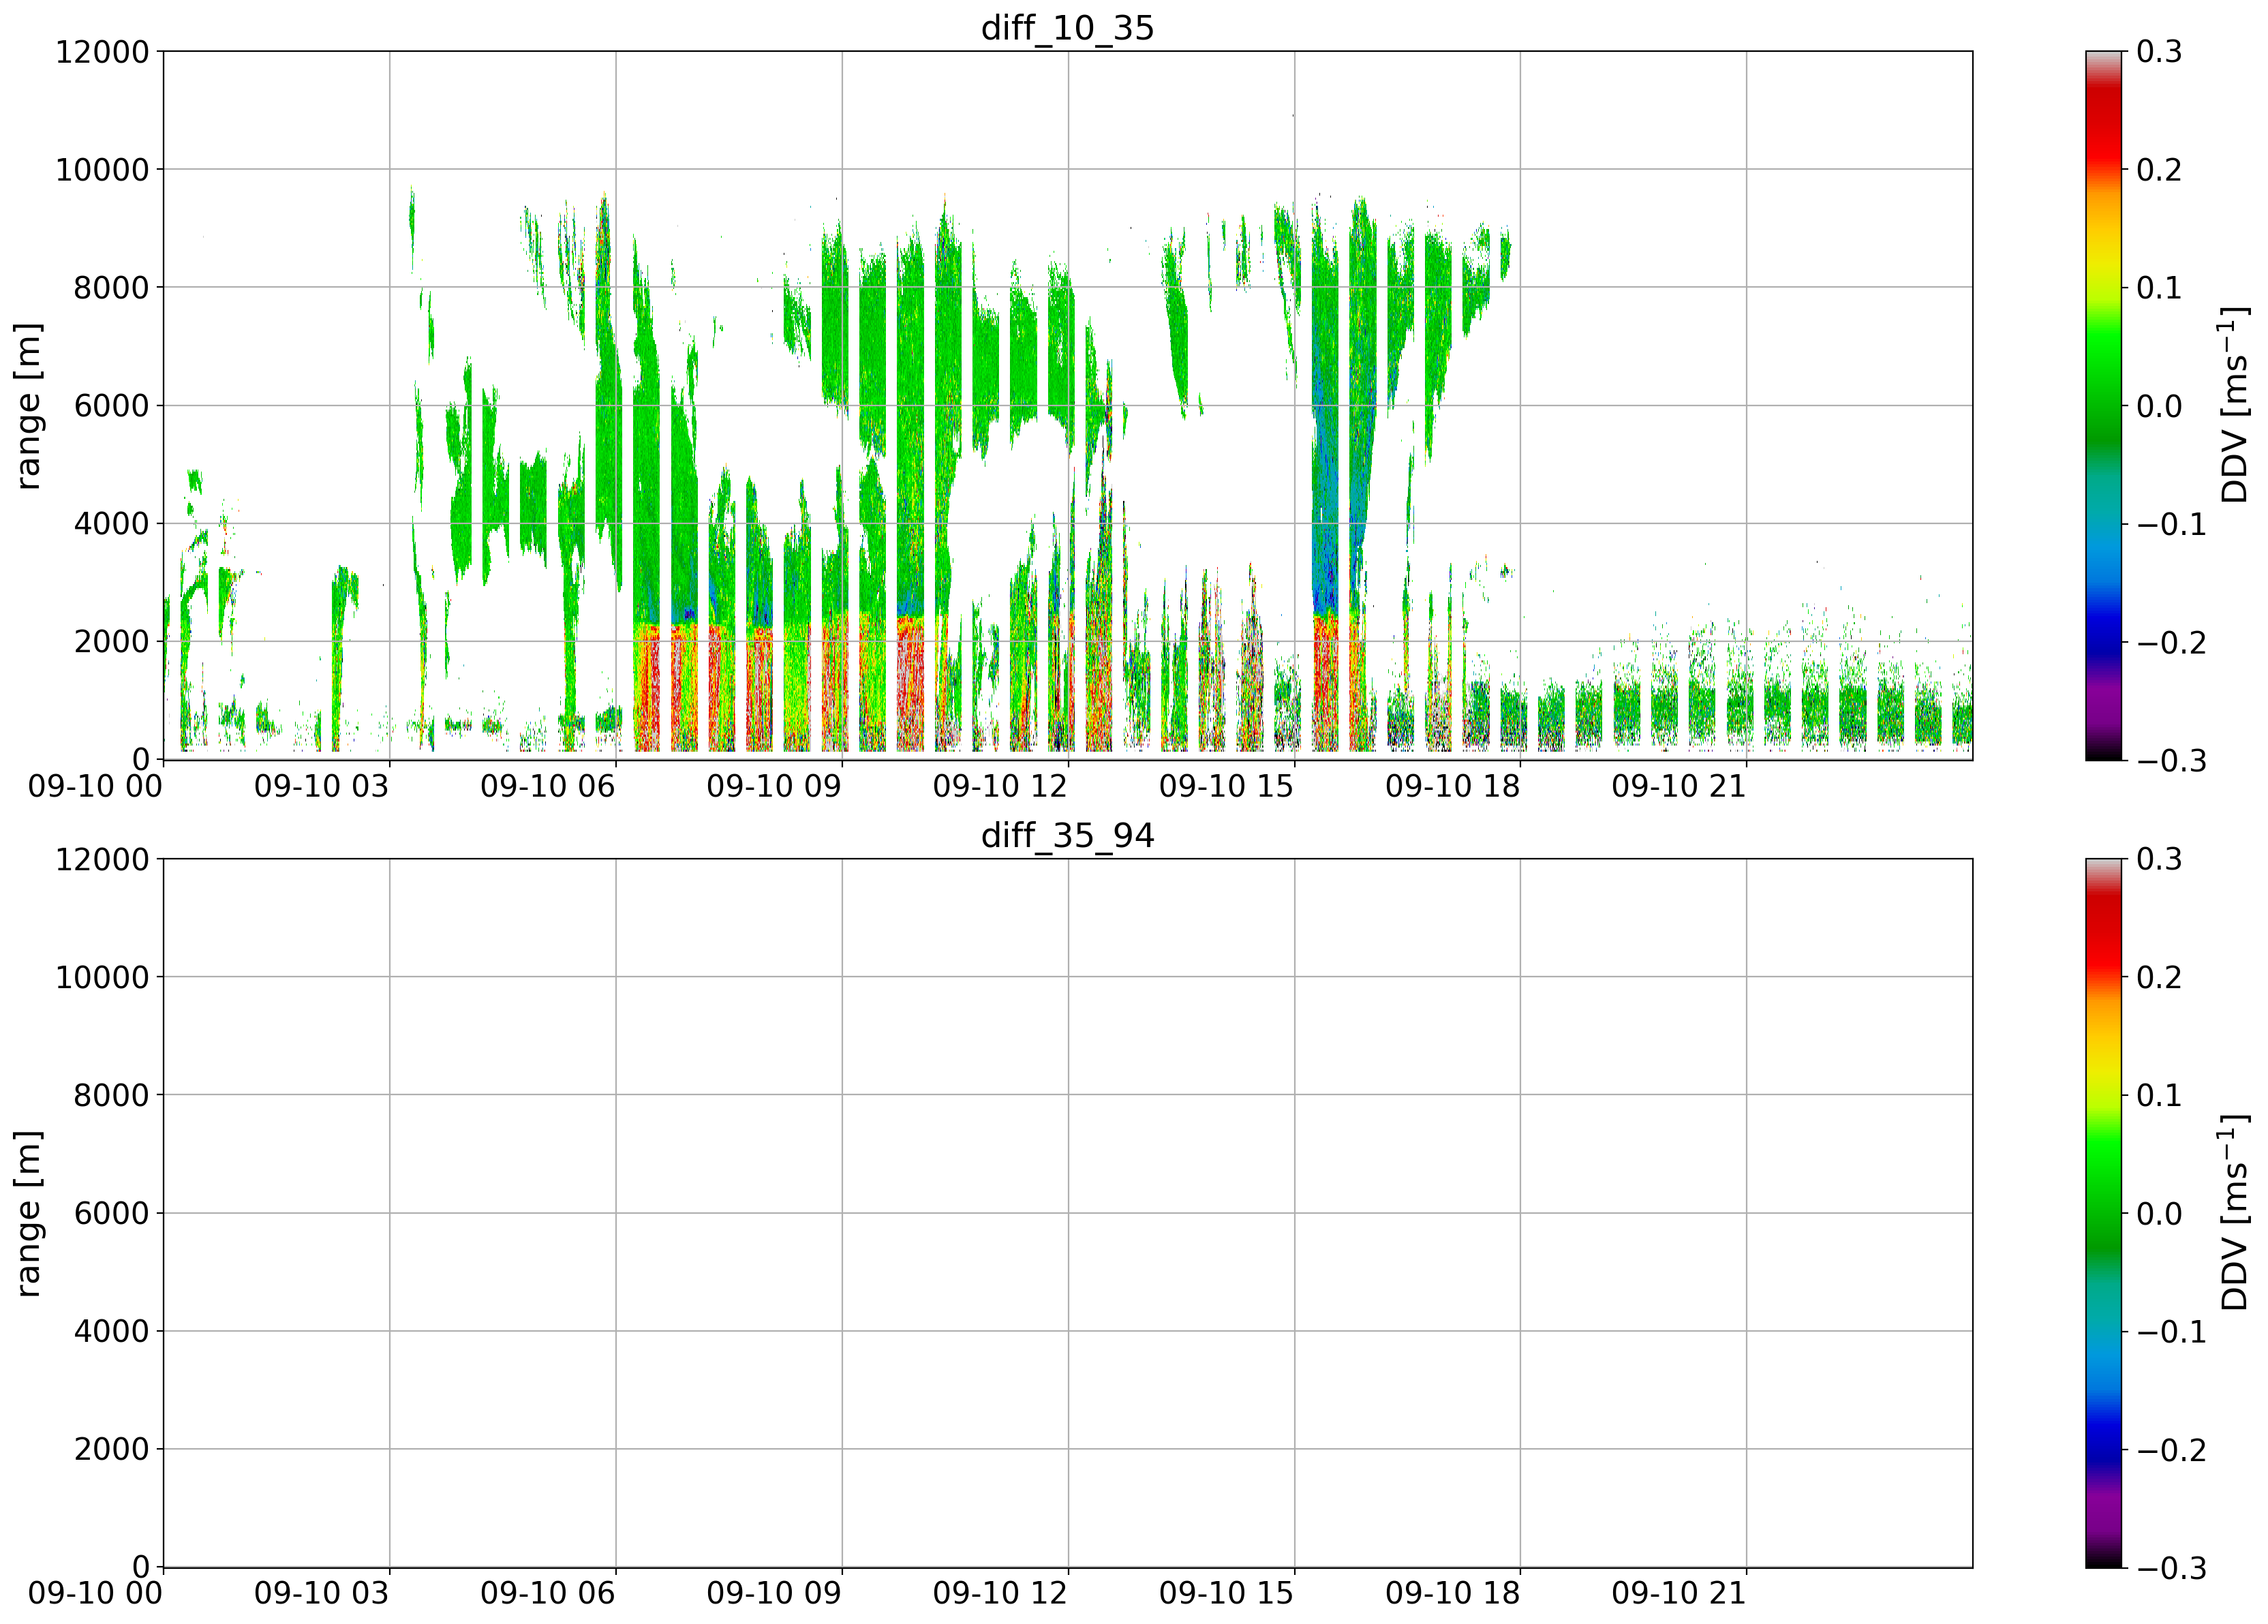This screenshot has height=1624, width=2268.
Task: Click the top plot's 10000 y-axis tick
Action: tap(102, 170)
